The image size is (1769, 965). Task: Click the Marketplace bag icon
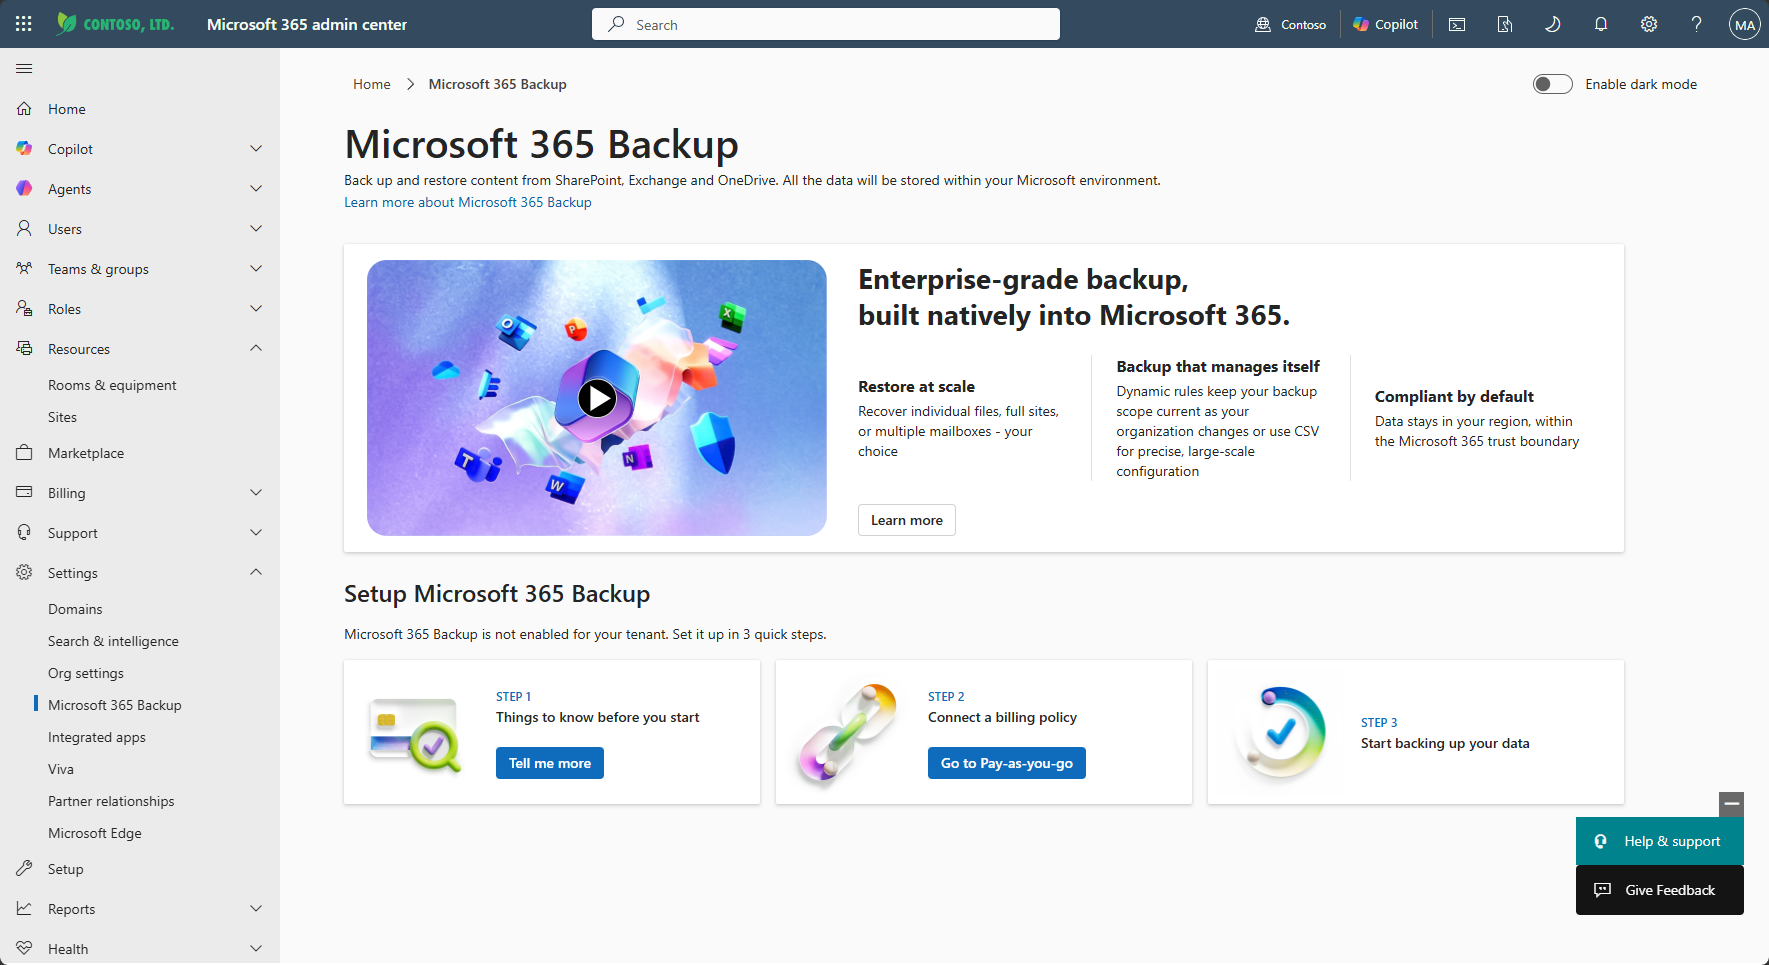pos(24,453)
